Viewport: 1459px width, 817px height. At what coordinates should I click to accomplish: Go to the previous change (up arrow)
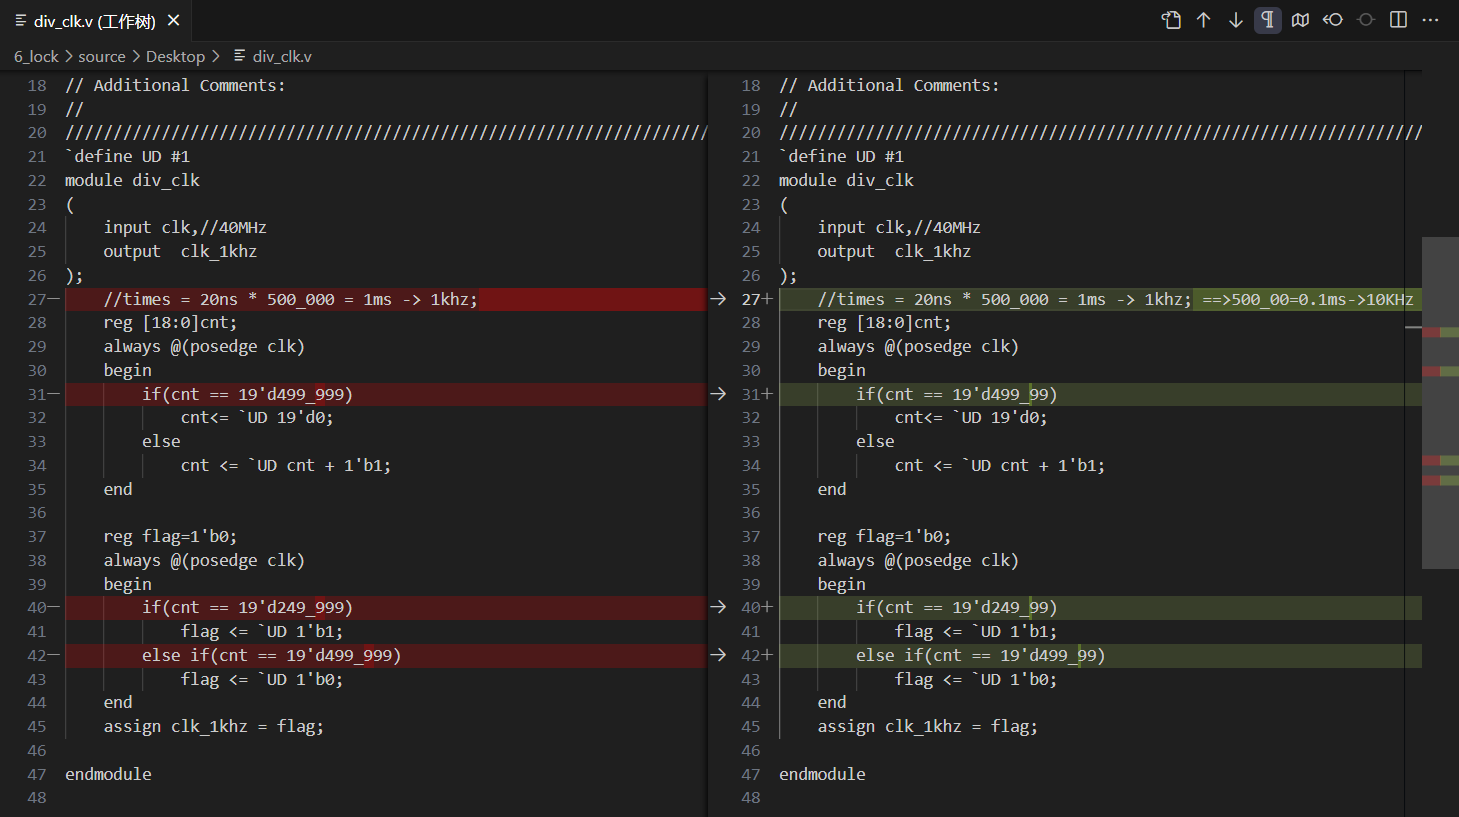[1204, 20]
